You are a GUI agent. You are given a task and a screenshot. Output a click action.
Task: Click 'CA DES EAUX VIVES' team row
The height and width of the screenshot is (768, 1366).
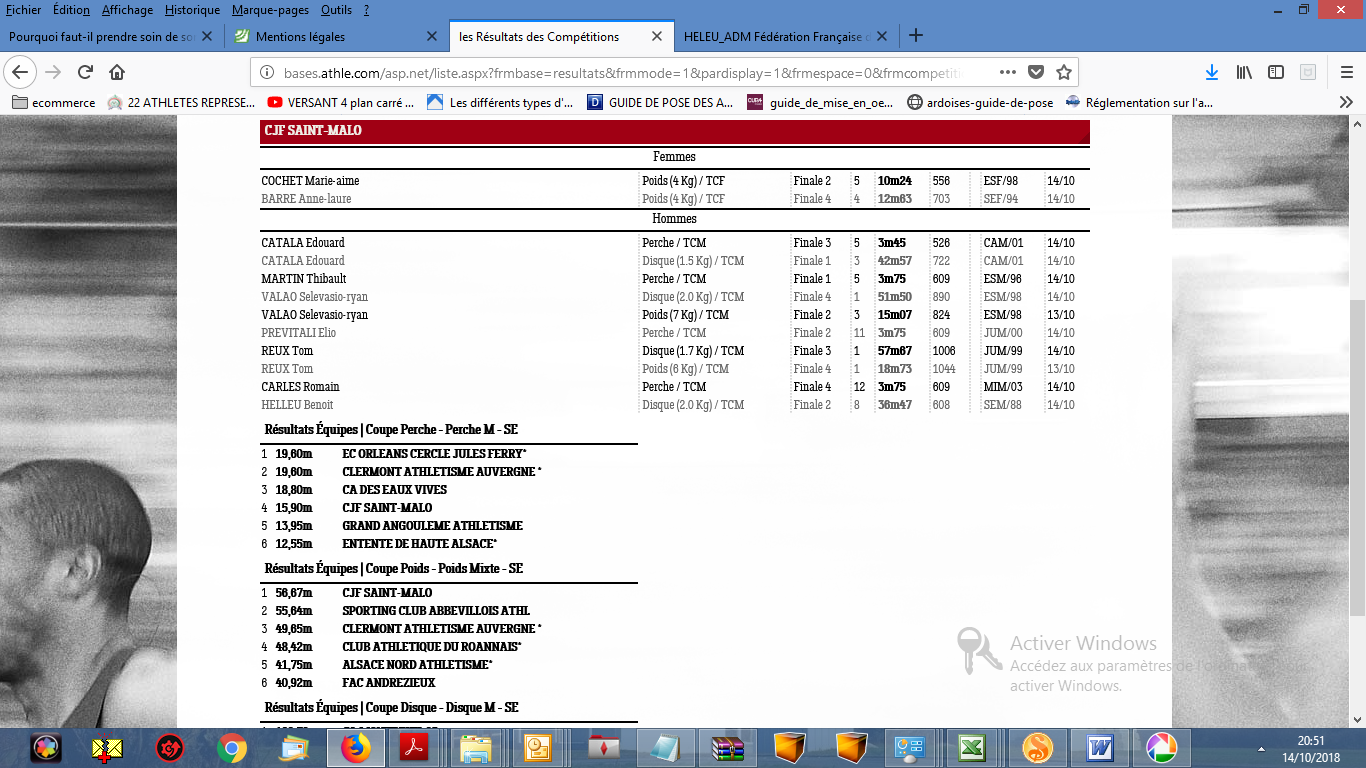(394, 490)
